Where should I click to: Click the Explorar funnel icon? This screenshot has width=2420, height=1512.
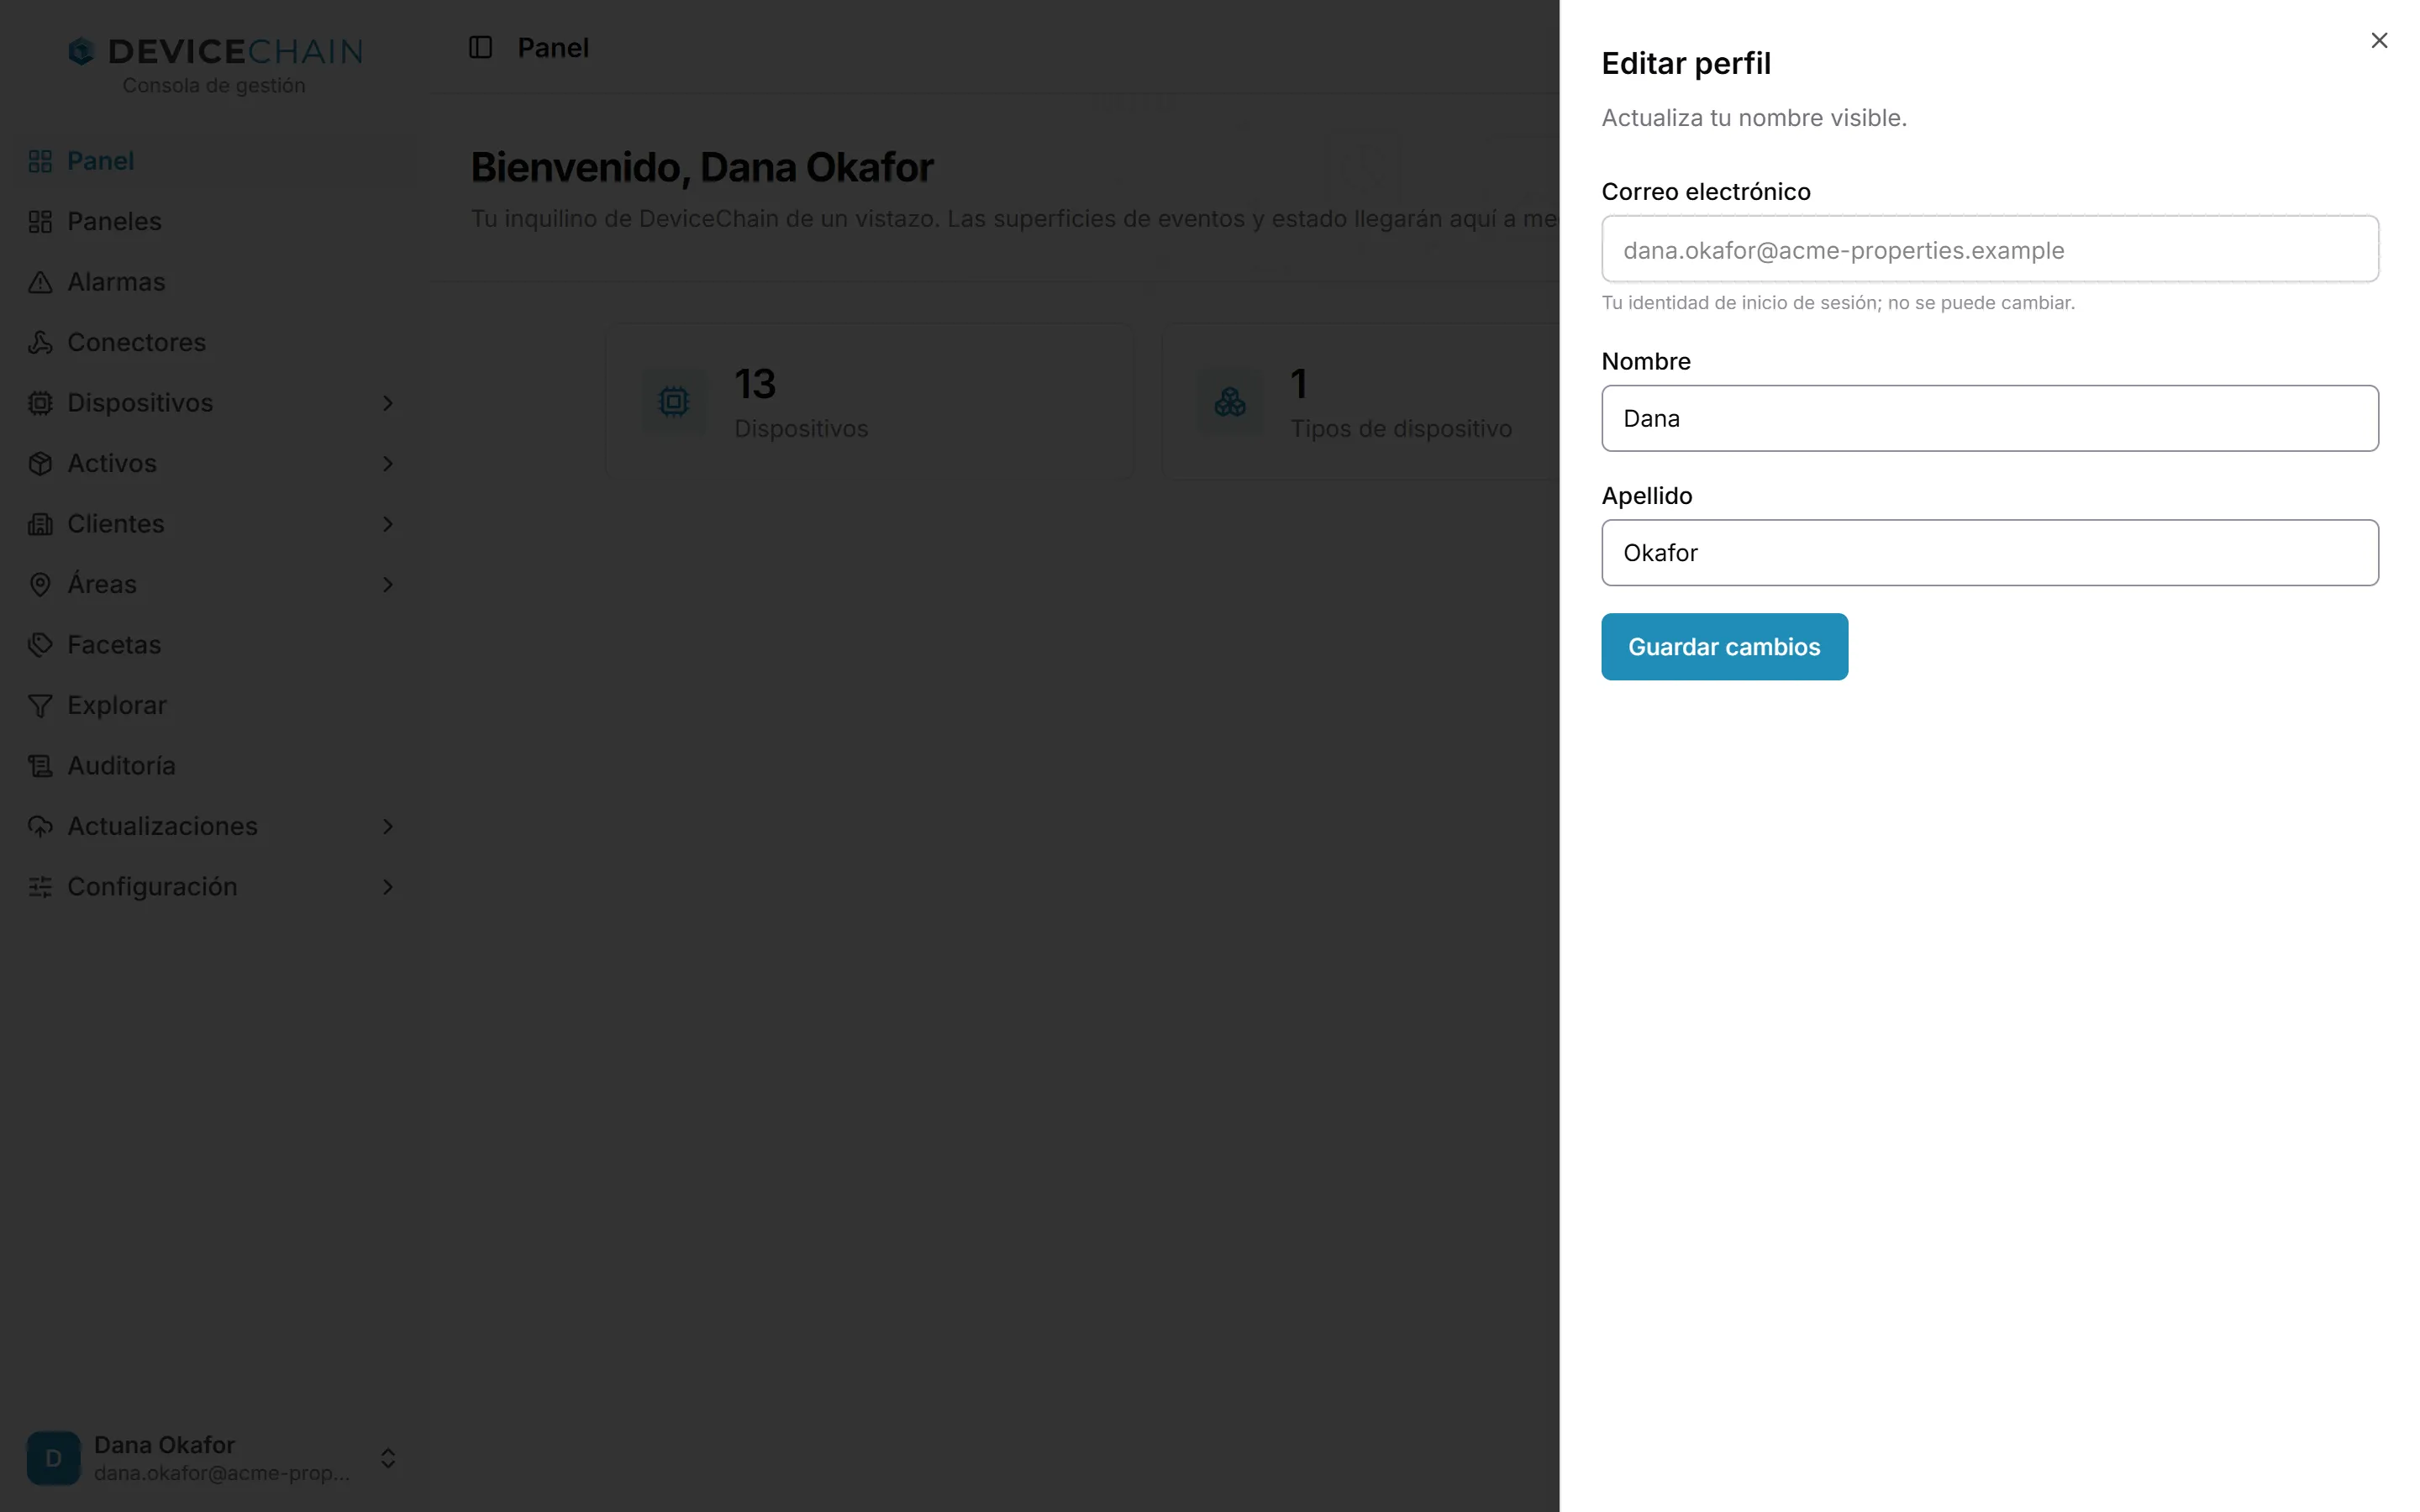(40, 706)
